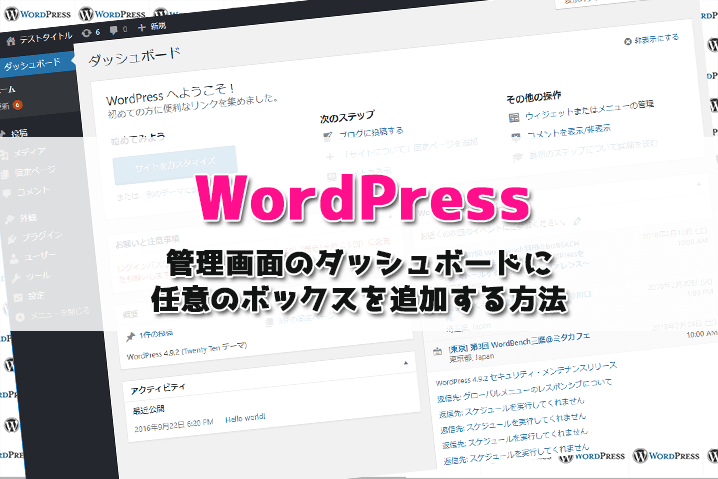Click the home icon beside テストタイトル
This screenshot has height=479, width=718.
11,42
